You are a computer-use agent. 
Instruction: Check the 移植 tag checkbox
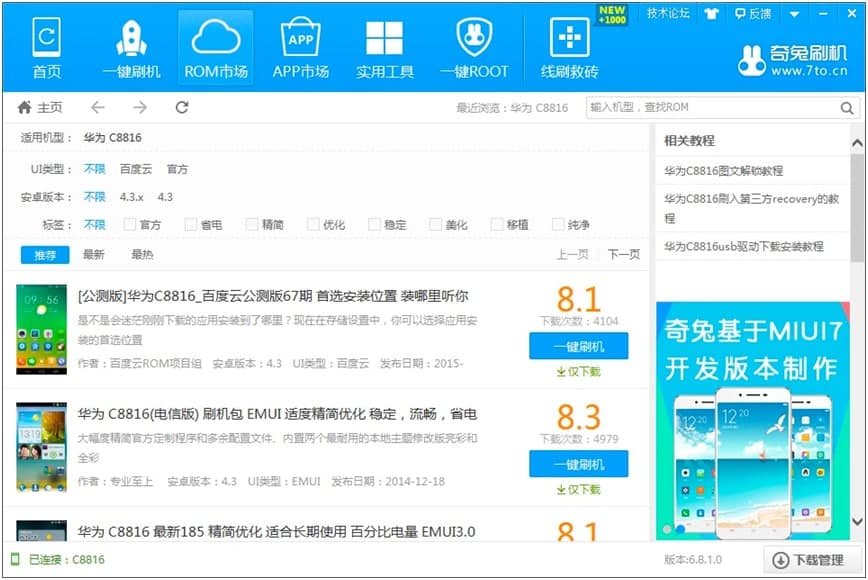coord(497,224)
